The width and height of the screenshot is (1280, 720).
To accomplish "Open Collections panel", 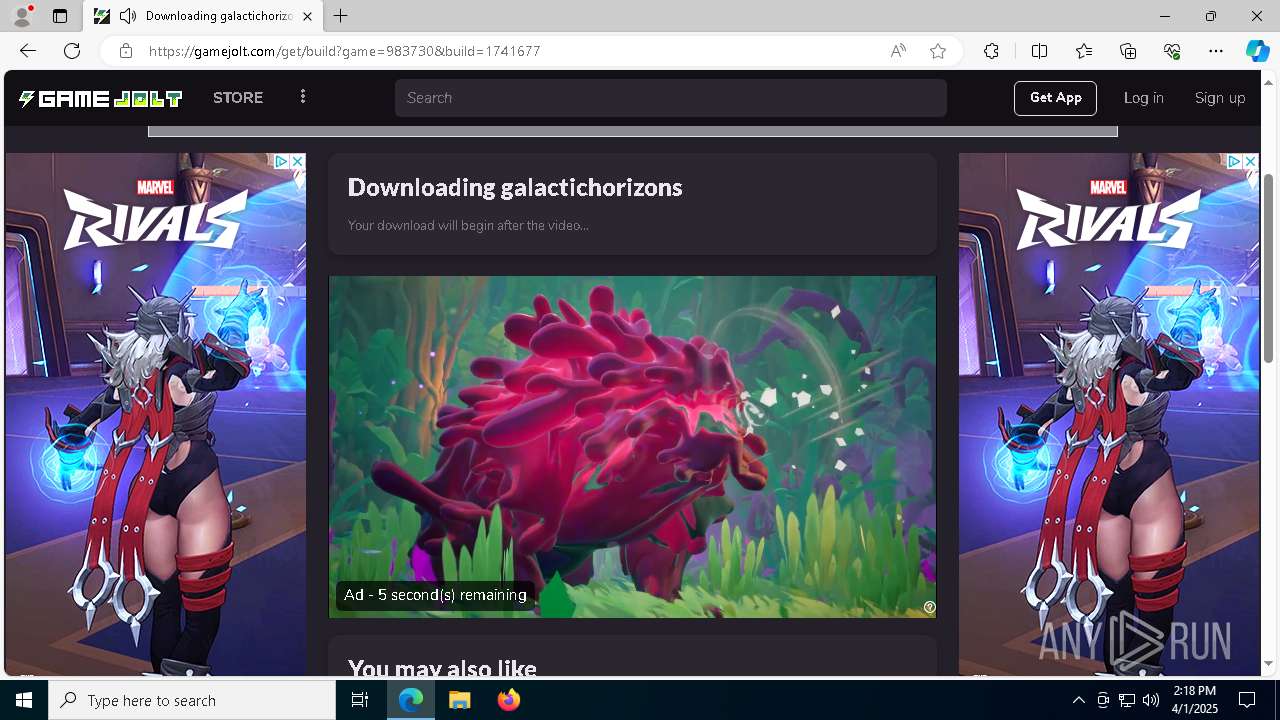I will [1128, 51].
